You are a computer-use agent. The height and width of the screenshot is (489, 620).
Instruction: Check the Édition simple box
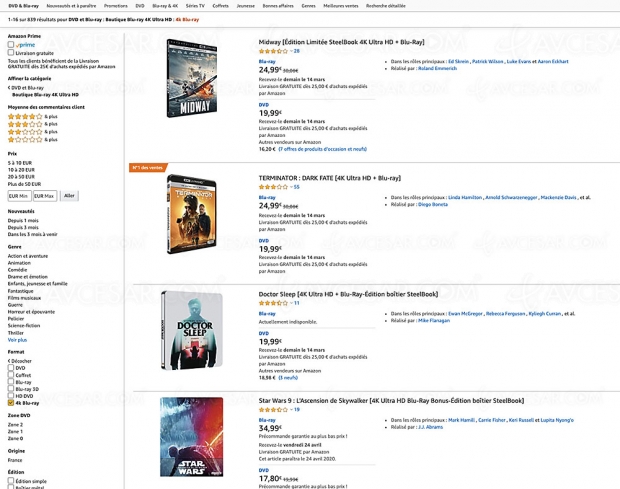point(11,481)
